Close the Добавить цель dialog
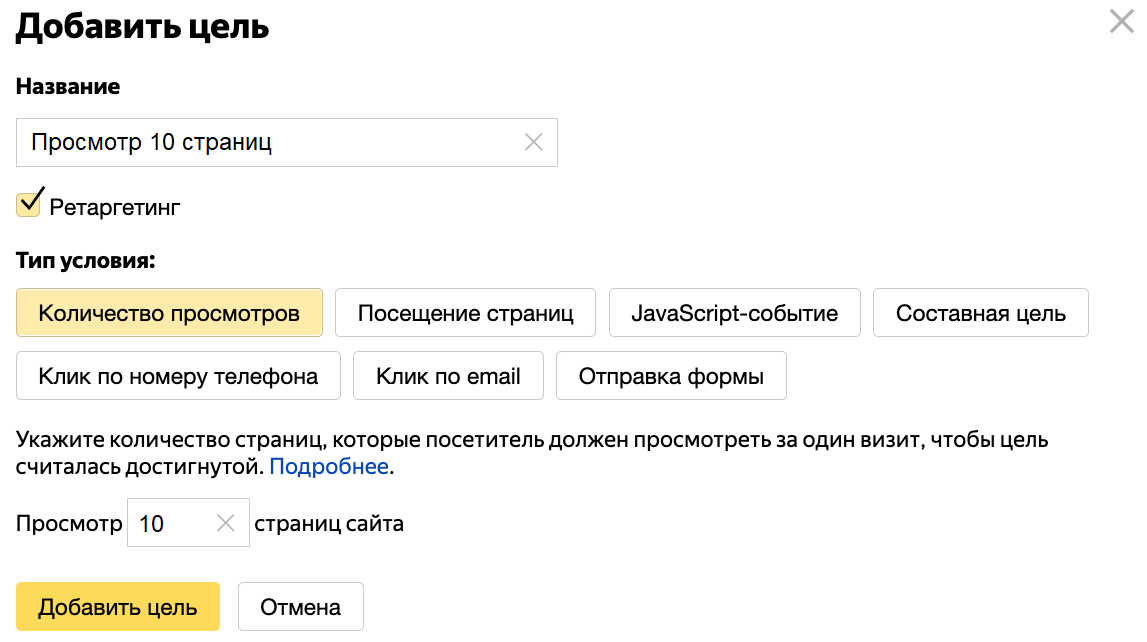This screenshot has height=642, width=1147. (1122, 22)
